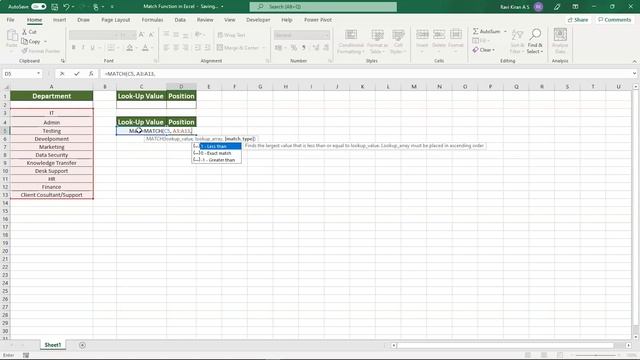Click the Font Color A icon
The image size is (640, 360).
pyautogui.click(x=145, y=48)
